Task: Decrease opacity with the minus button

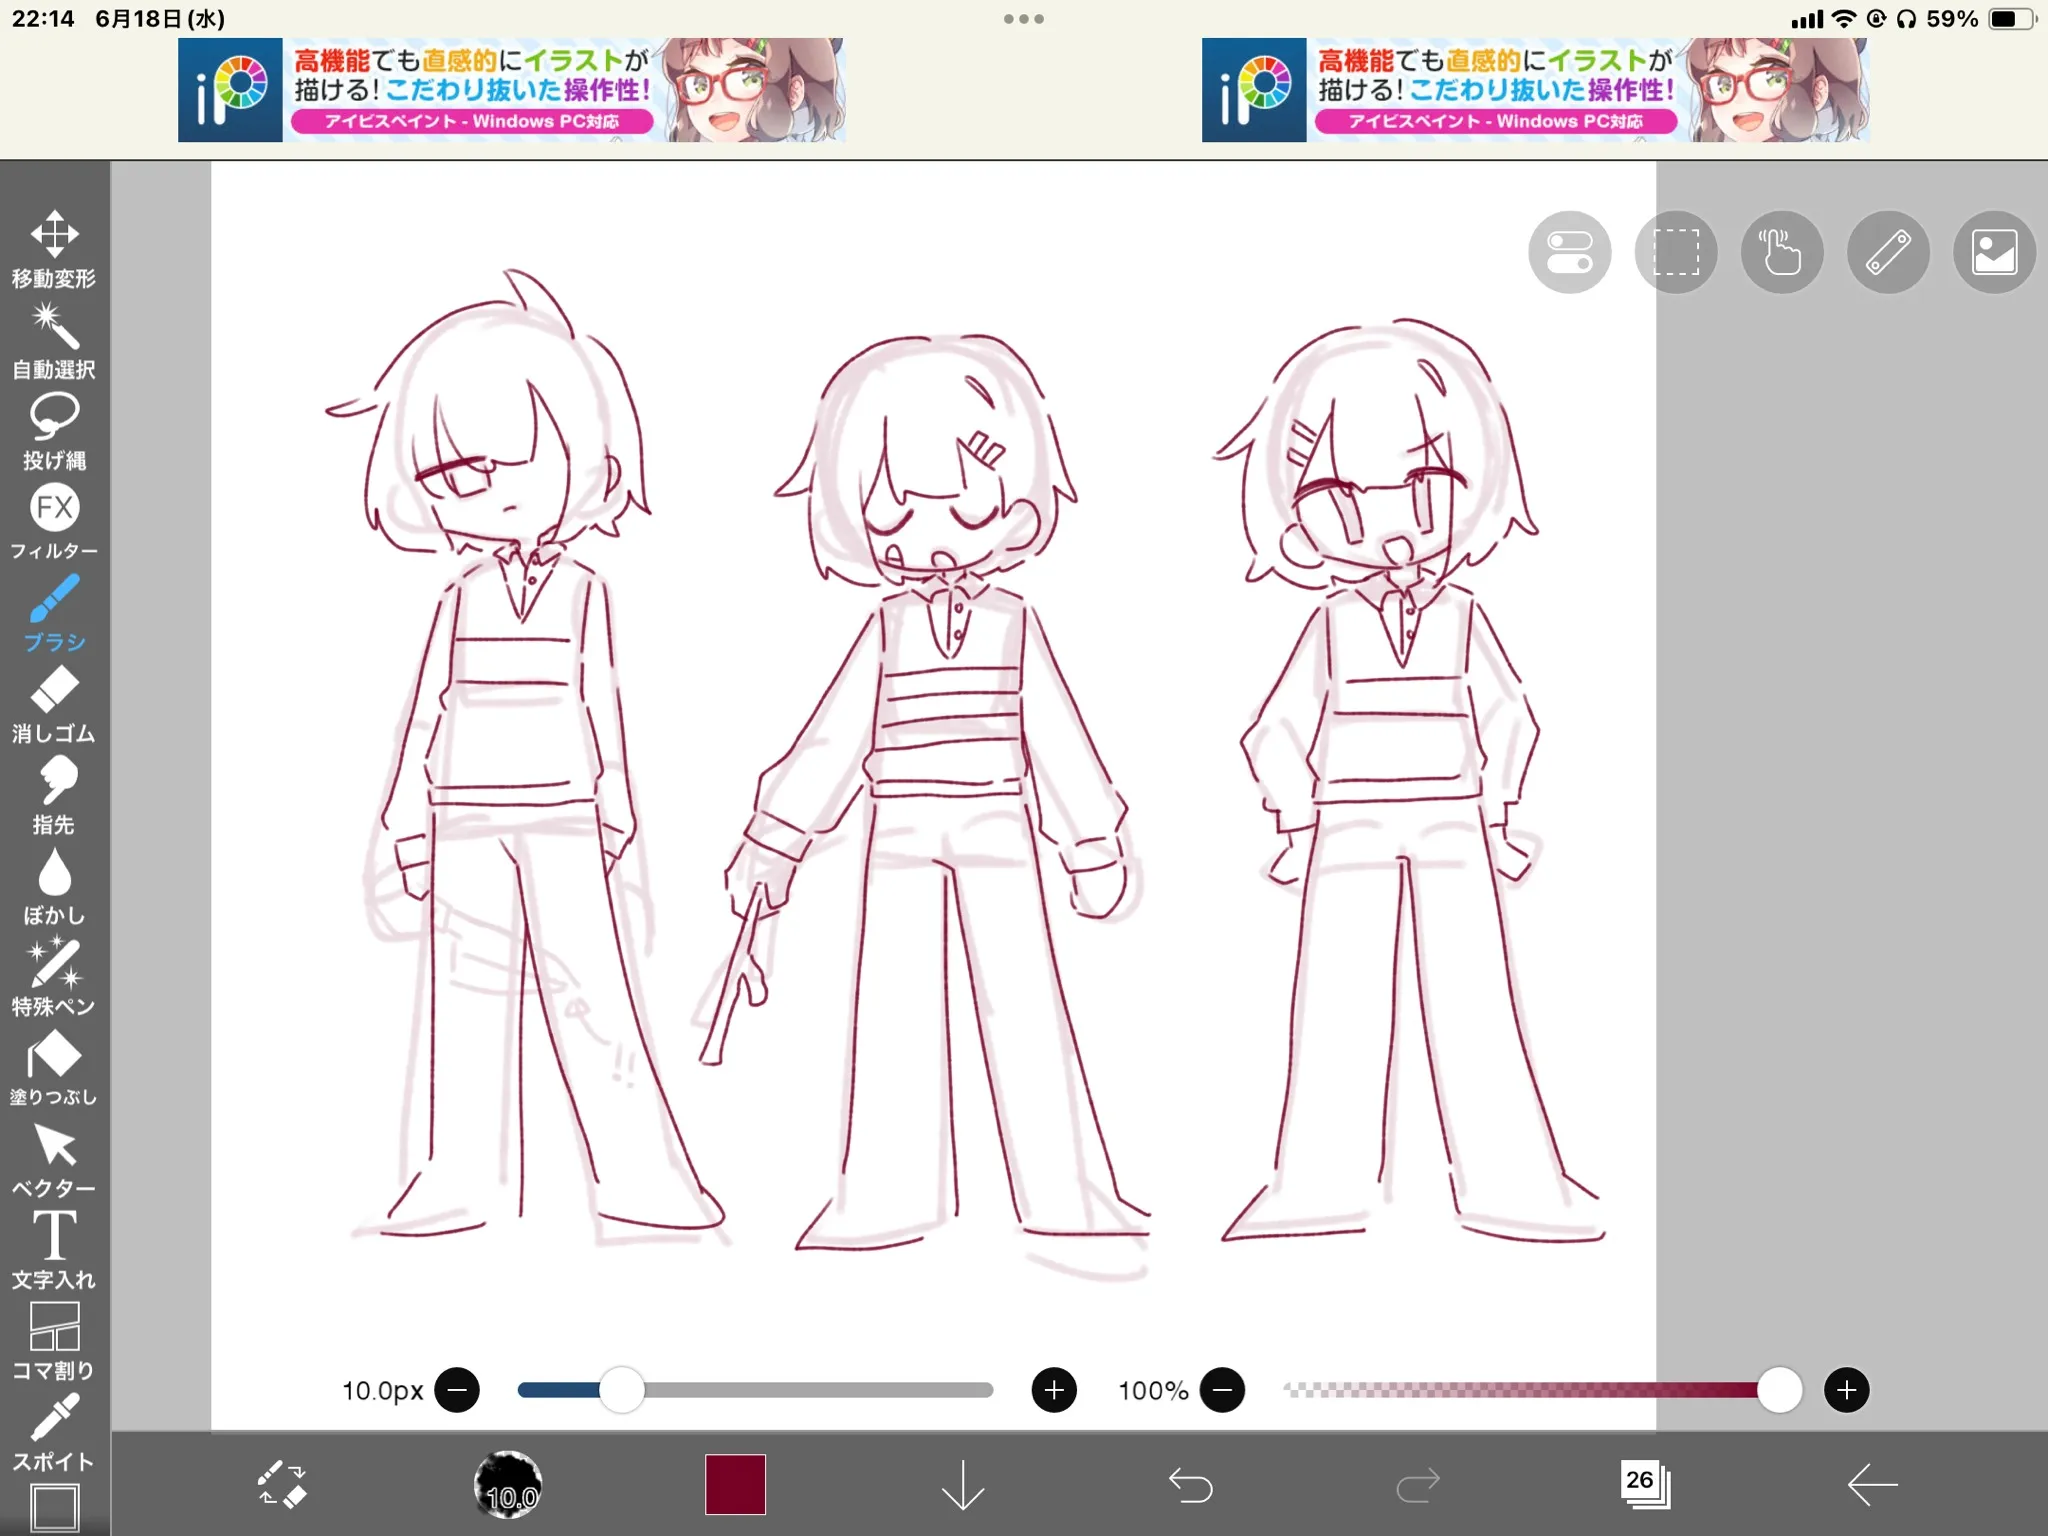Action: point(1222,1390)
